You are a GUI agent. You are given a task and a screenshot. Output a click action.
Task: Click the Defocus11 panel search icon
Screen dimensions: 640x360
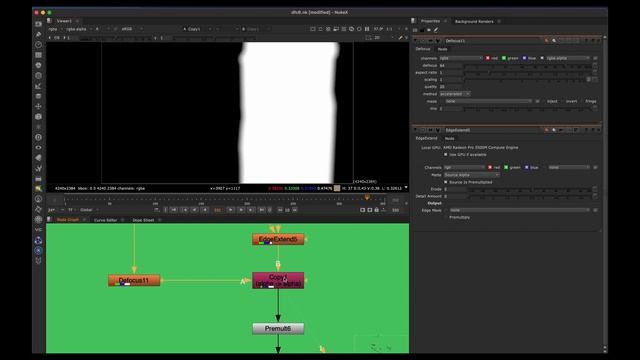click(554, 41)
